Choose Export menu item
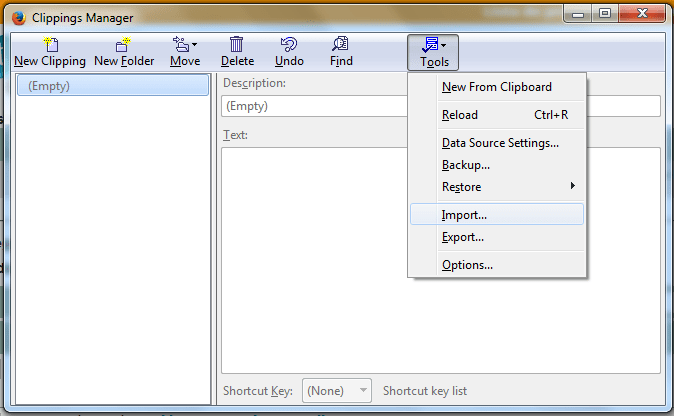The height and width of the screenshot is (416, 674). pyautogui.click(x=463, y=237)
